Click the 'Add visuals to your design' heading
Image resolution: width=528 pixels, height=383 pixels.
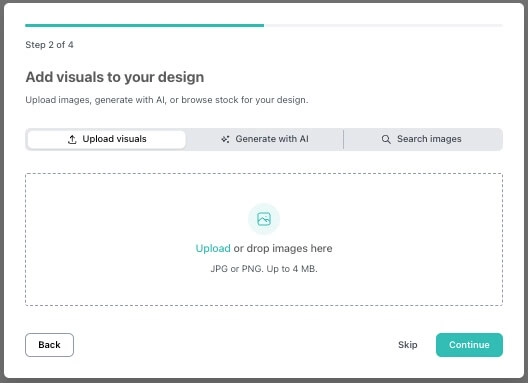115,77
